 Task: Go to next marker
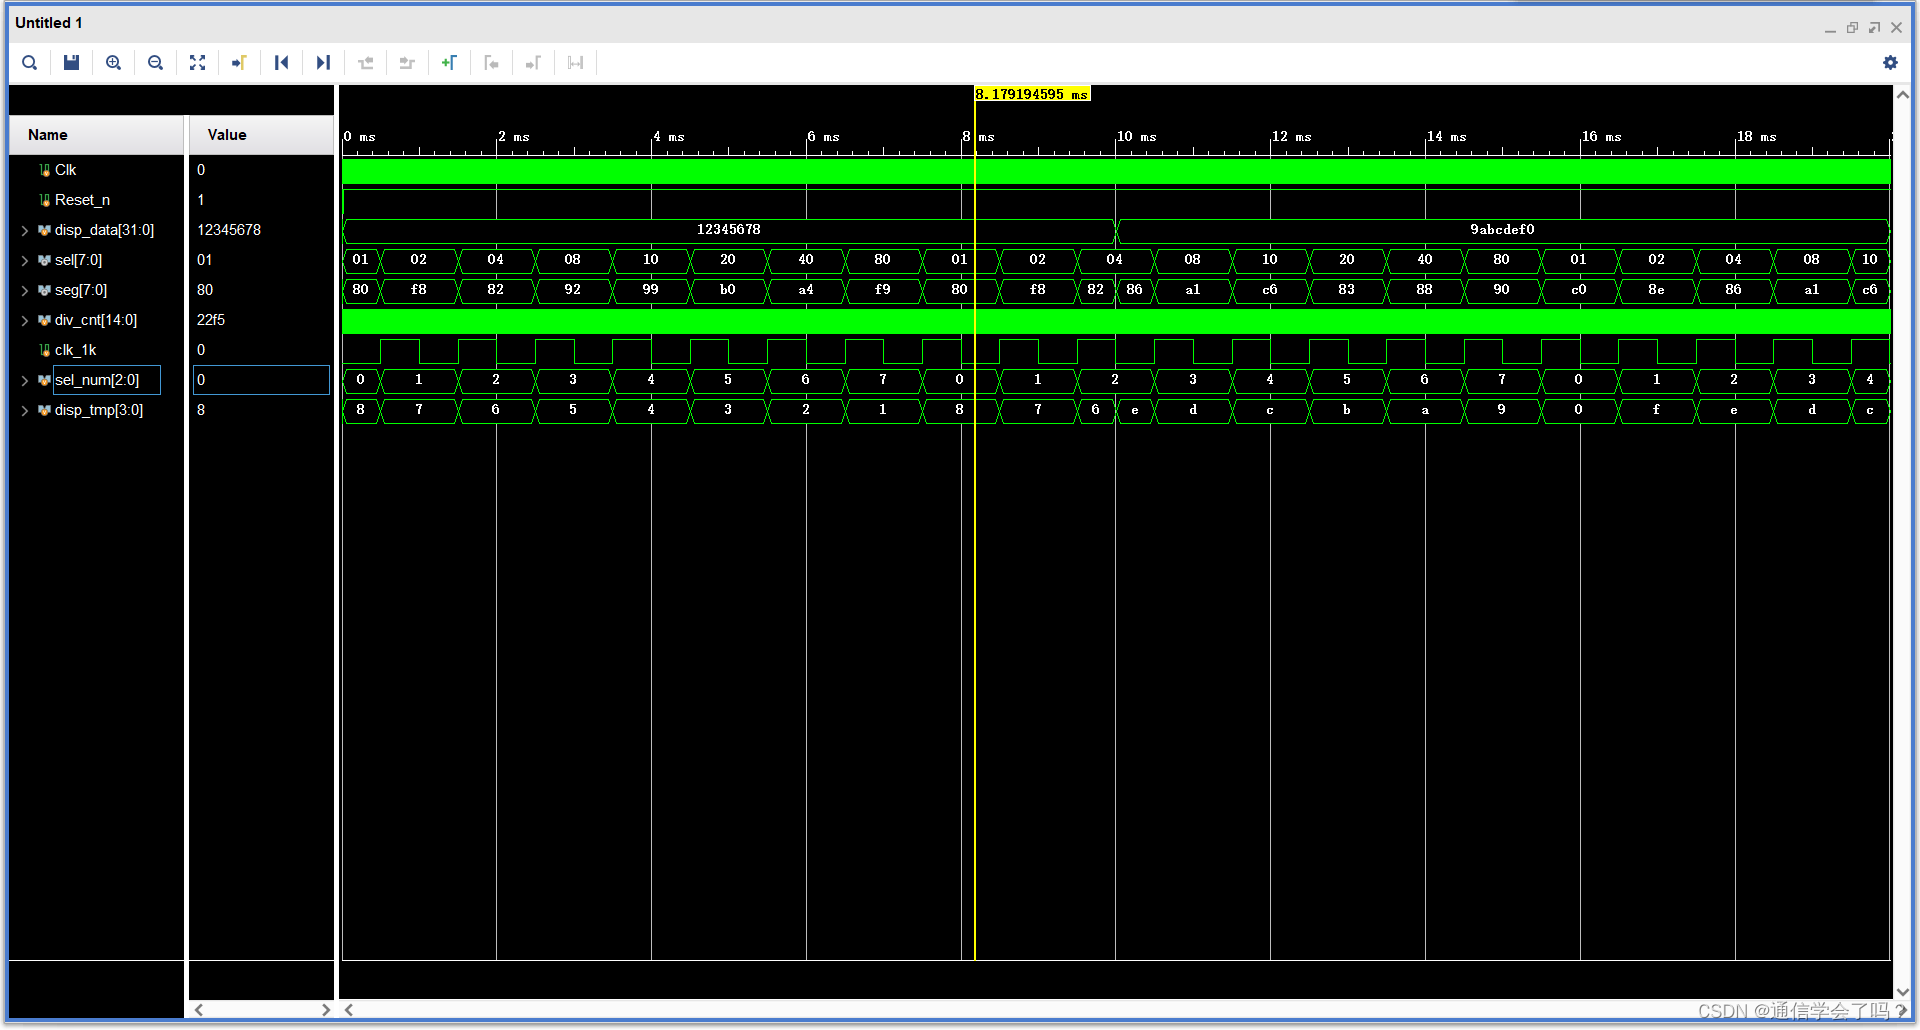pyautogui.click(x=533, y=63)
